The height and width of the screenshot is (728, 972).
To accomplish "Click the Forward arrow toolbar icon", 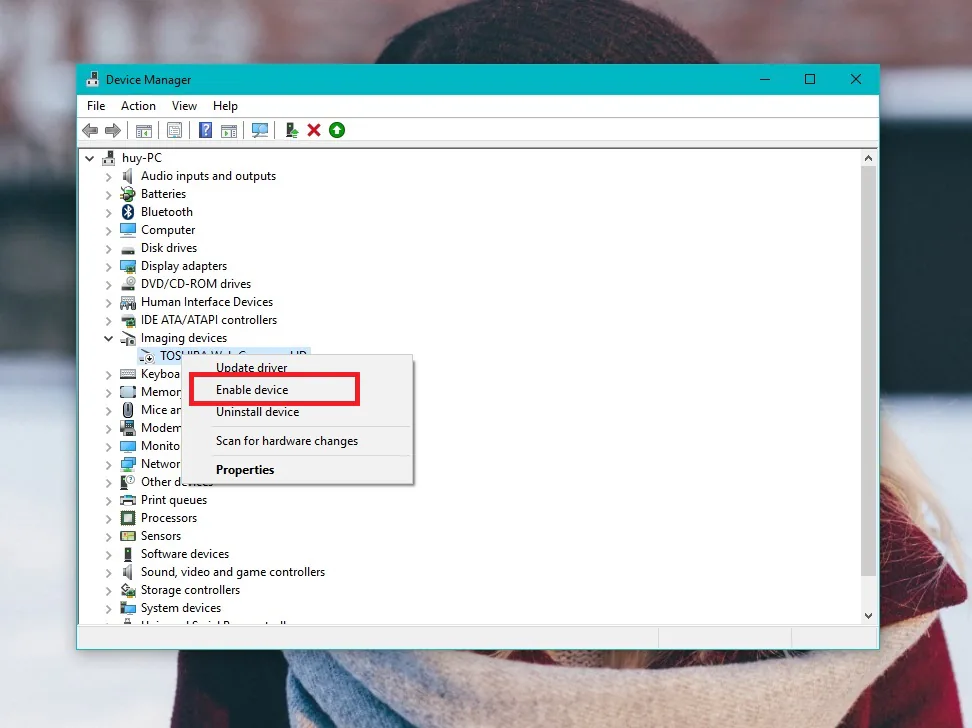I will click(x=113, y=130).
